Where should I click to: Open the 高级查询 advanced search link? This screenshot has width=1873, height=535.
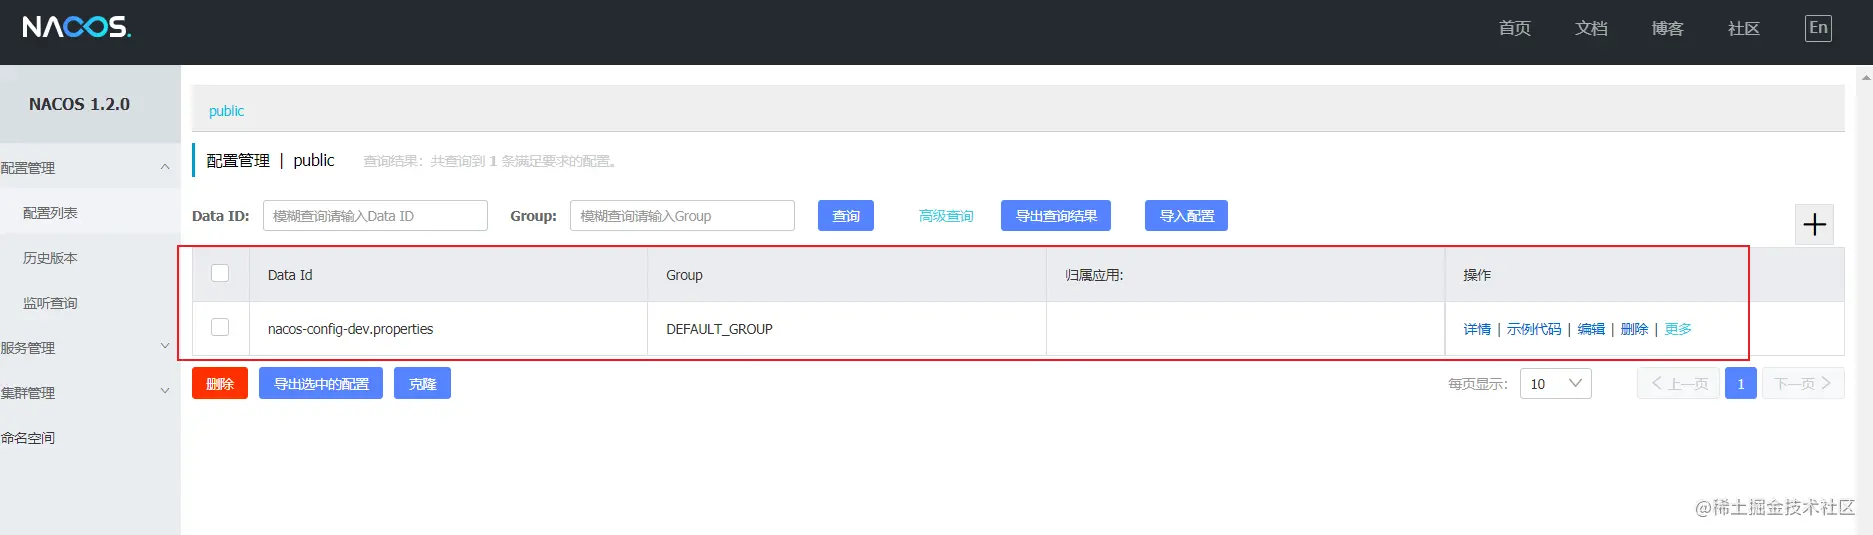click(946, 216)
